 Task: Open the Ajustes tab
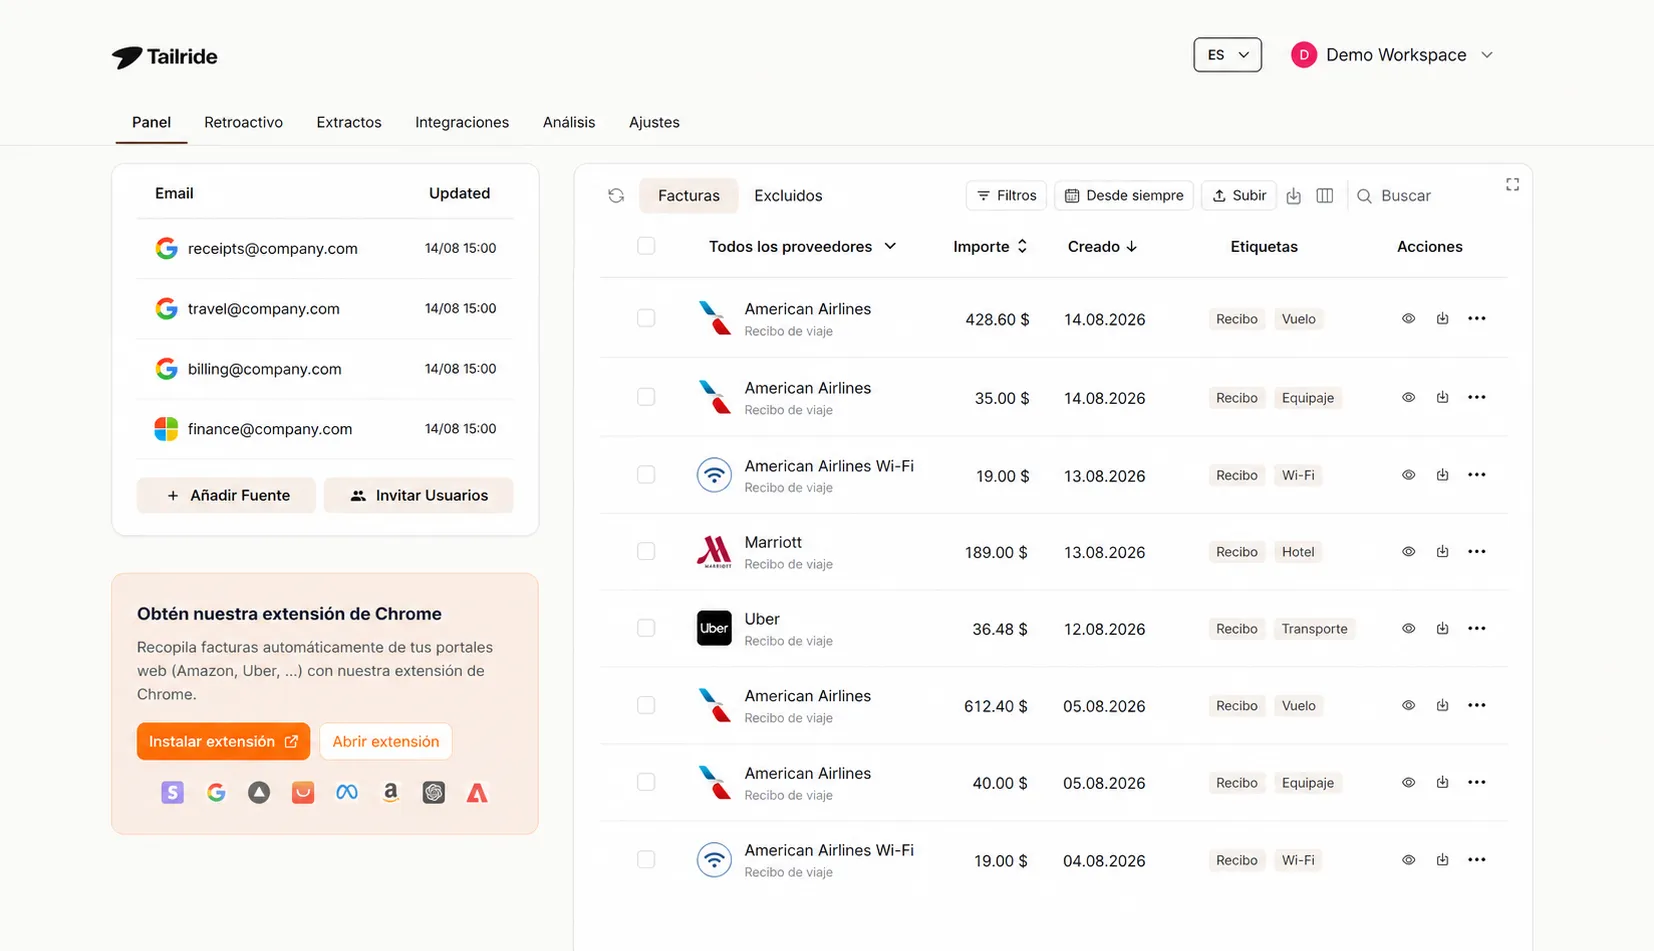654,122
